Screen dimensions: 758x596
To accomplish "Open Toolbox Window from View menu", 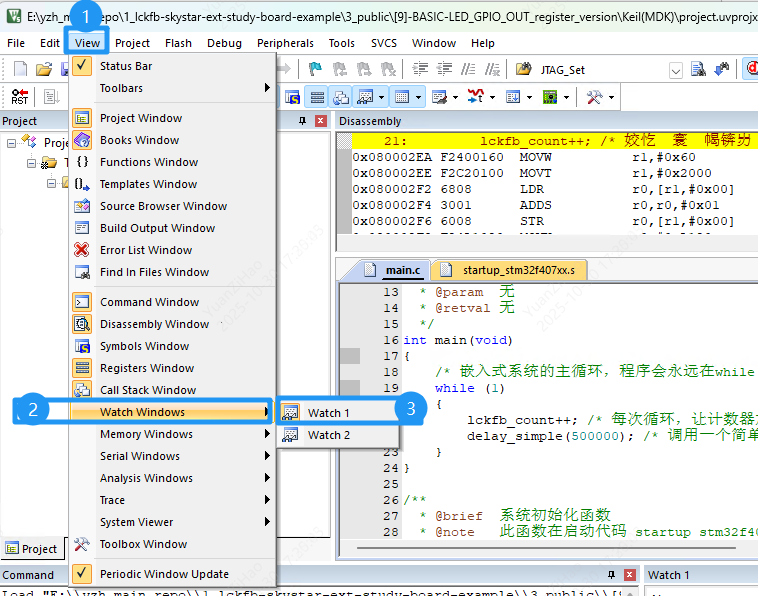I will pyautogui.click(x=143, y=544).
